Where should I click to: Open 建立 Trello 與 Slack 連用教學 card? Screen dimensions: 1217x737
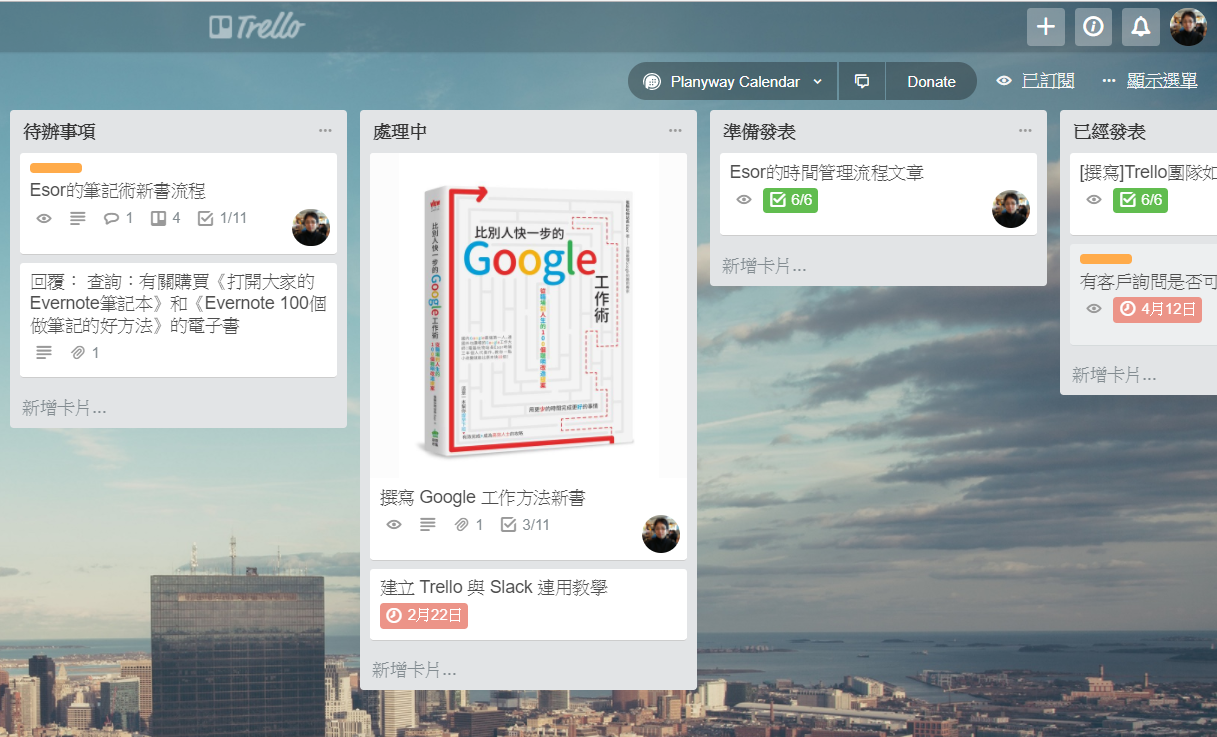pos(528,604)
